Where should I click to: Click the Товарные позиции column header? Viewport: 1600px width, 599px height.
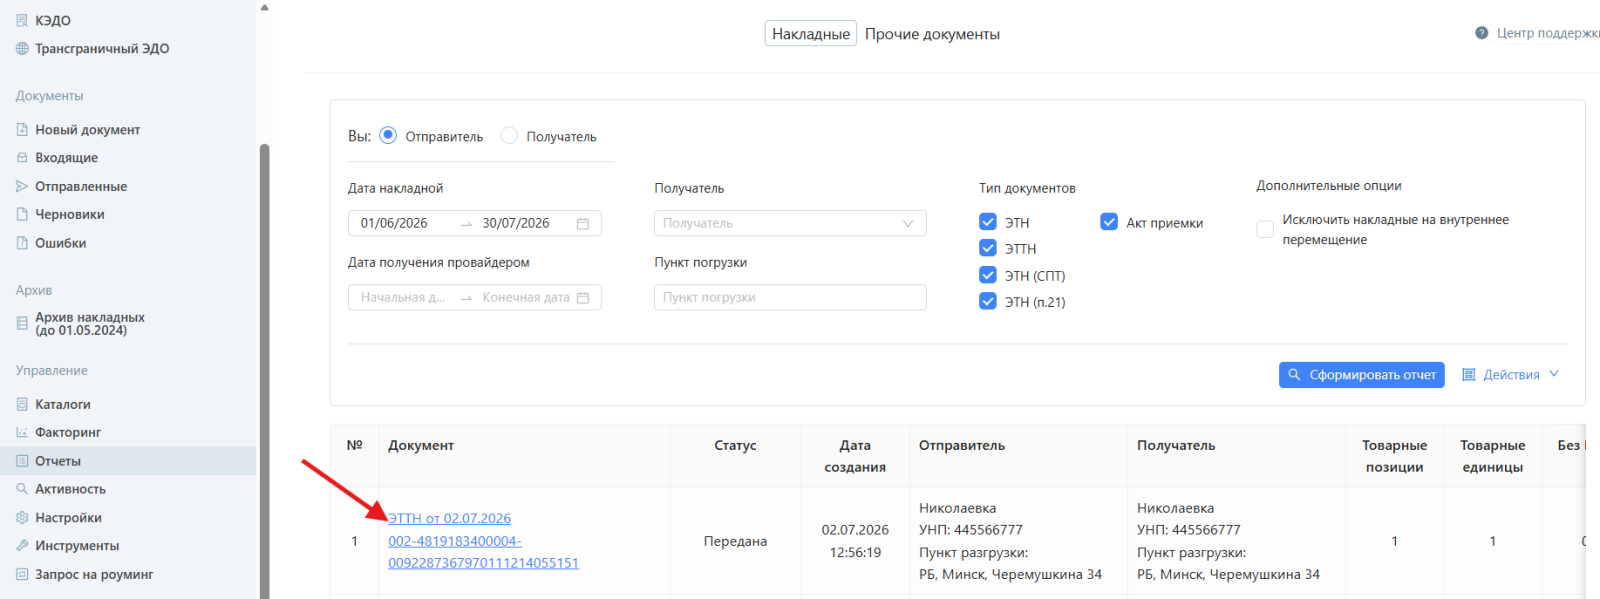click(x=1394, y=456)
